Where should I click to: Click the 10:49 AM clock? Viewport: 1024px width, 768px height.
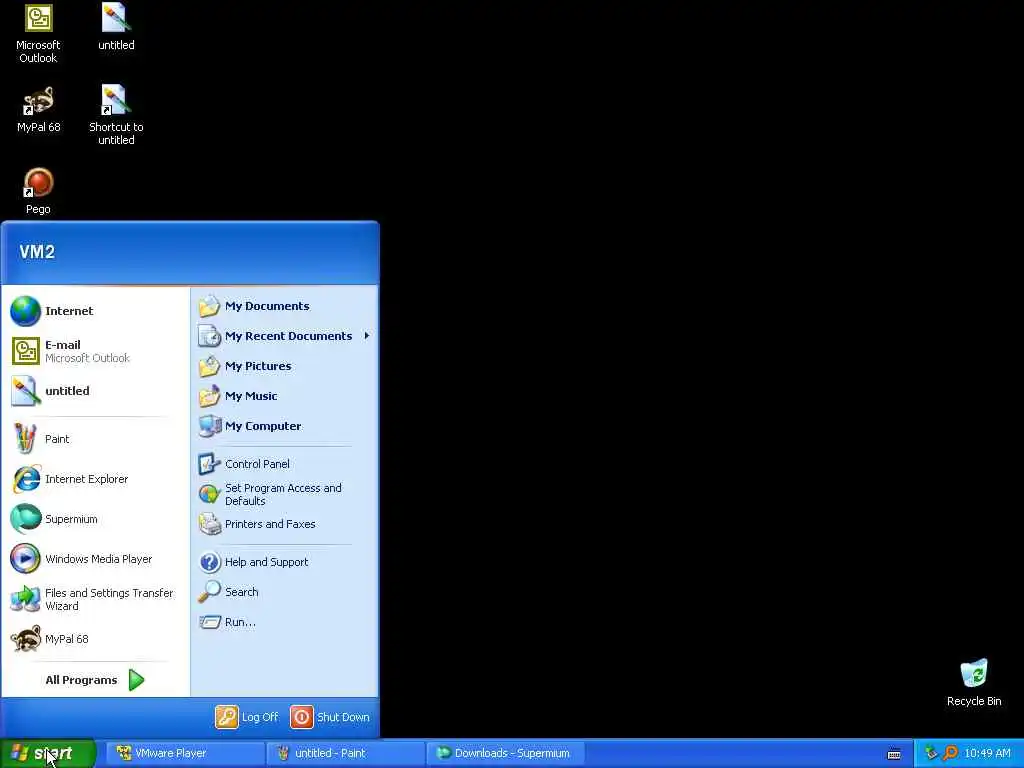987,753
